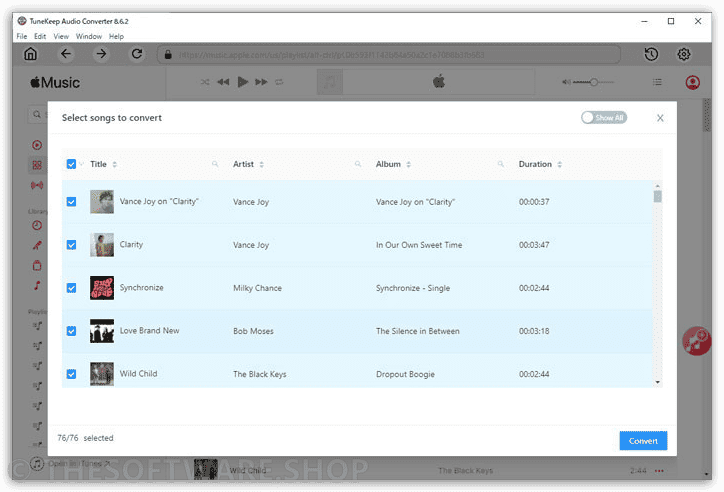Sort the list by Title
The image size is (724, 492).
(115, 164)
